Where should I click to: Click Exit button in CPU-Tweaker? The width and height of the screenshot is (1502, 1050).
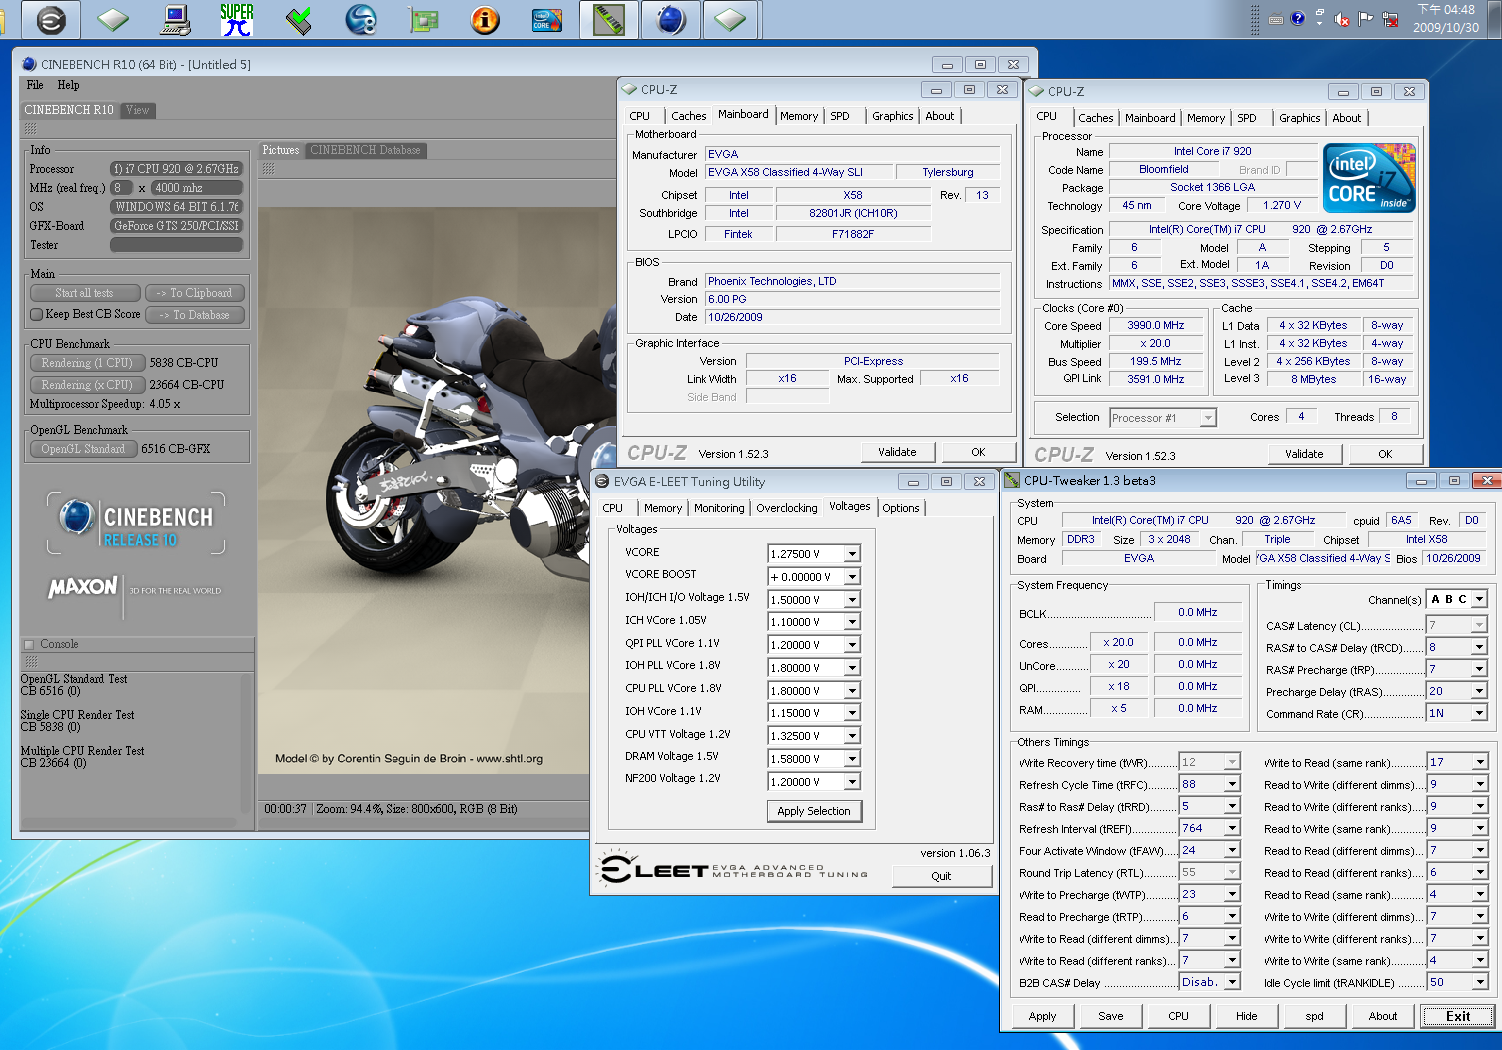coord(1458,1016)
